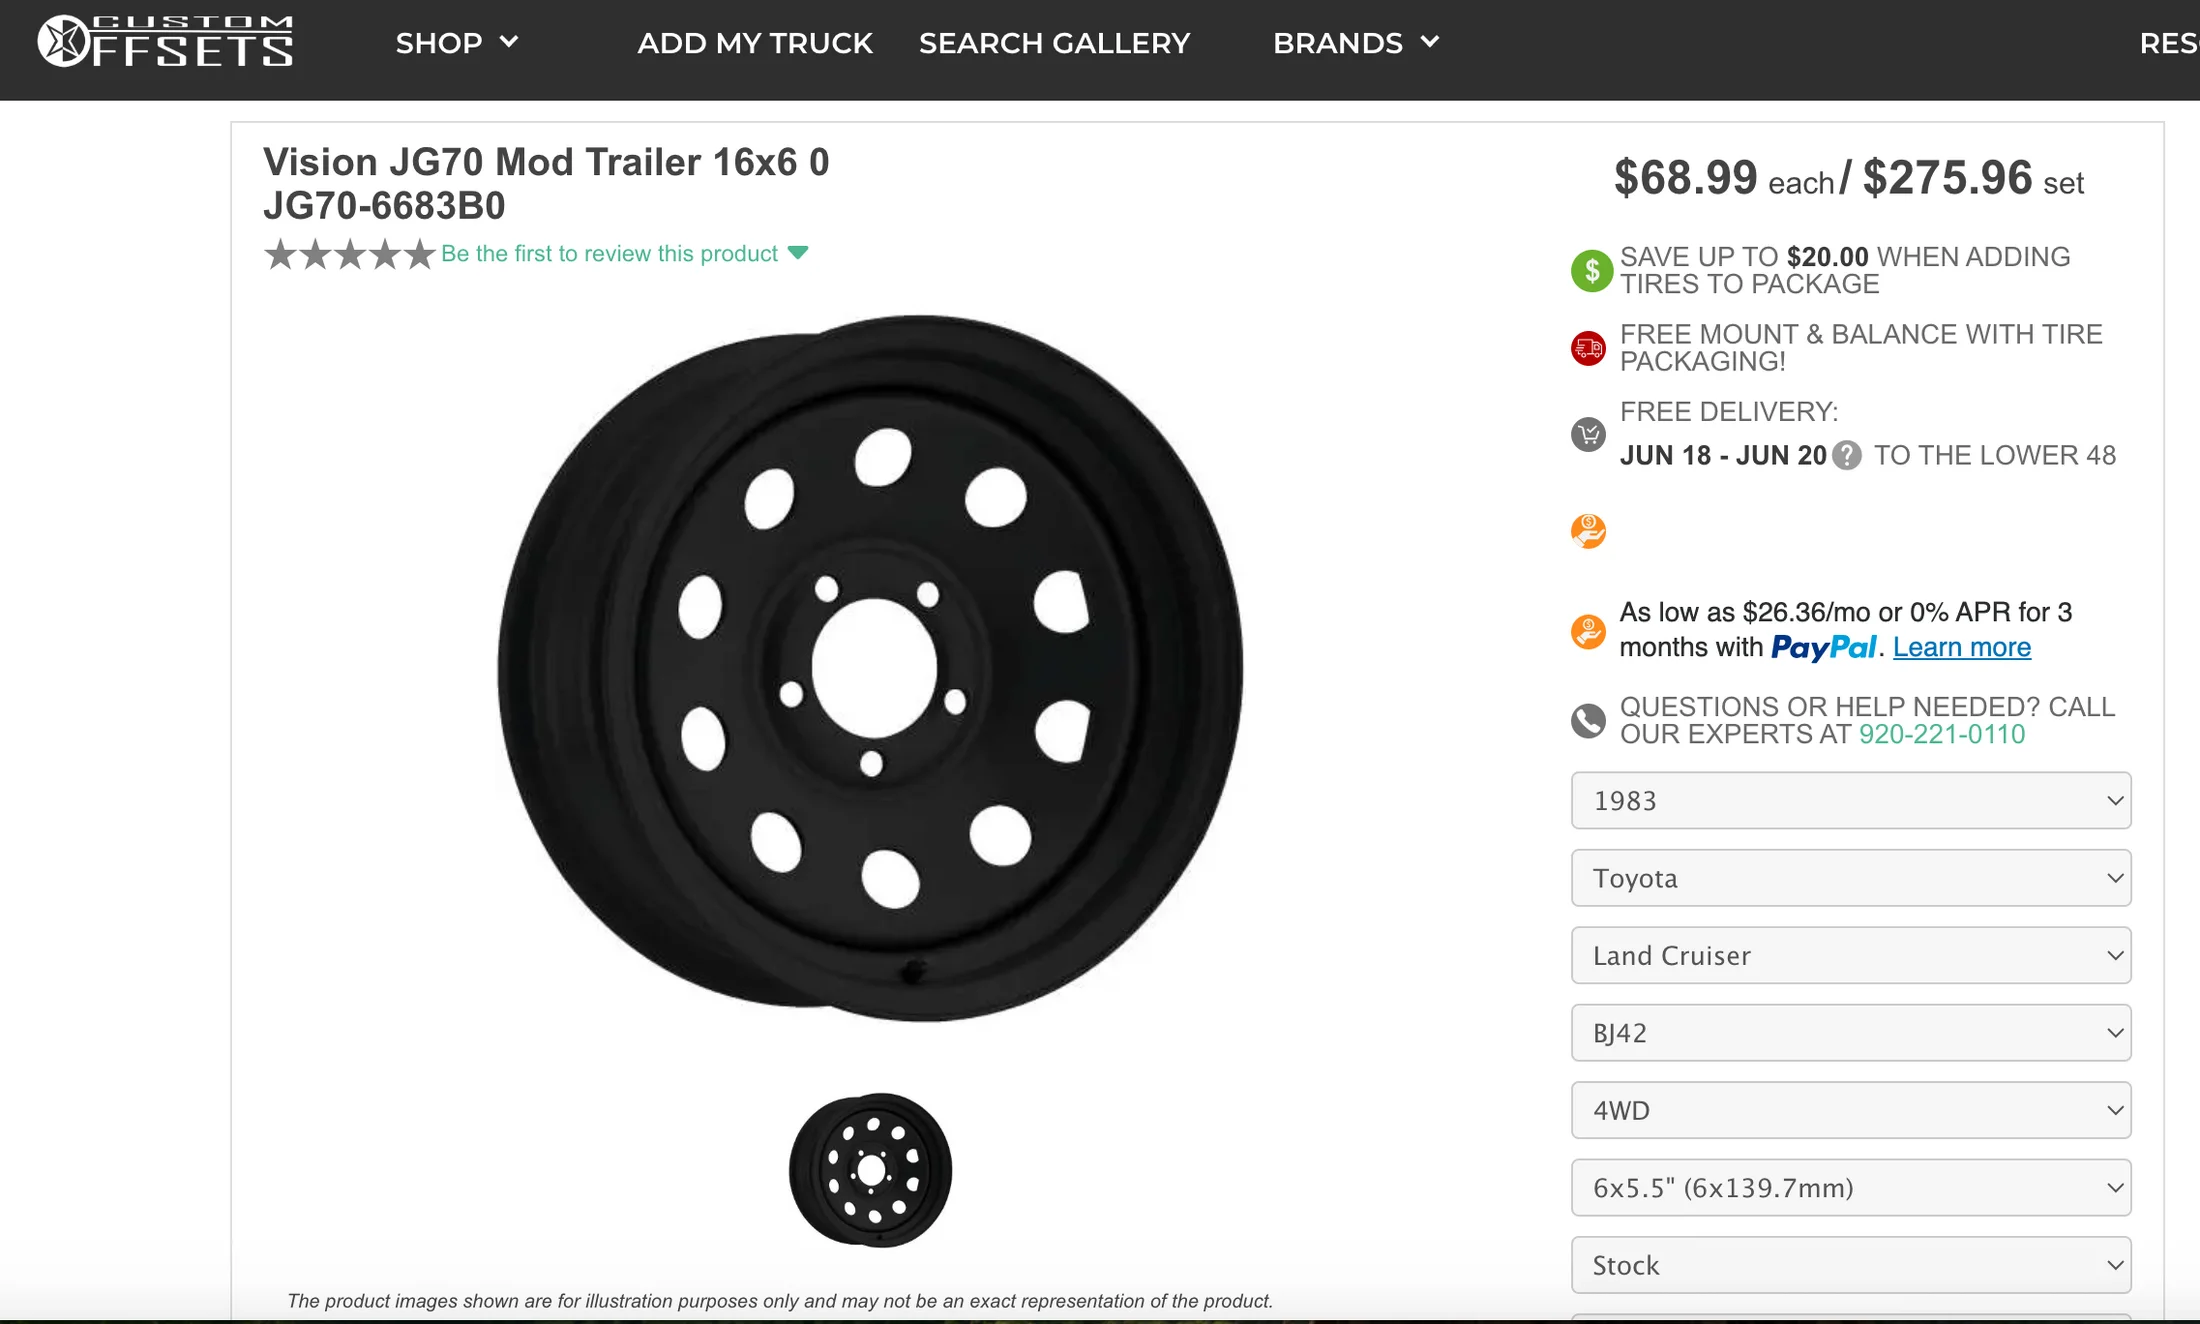Open the Land Cruiser model dropdown
The width and height of the screenshot is (2200, 1324).
pyautogui.click(x=1850, y=955)
